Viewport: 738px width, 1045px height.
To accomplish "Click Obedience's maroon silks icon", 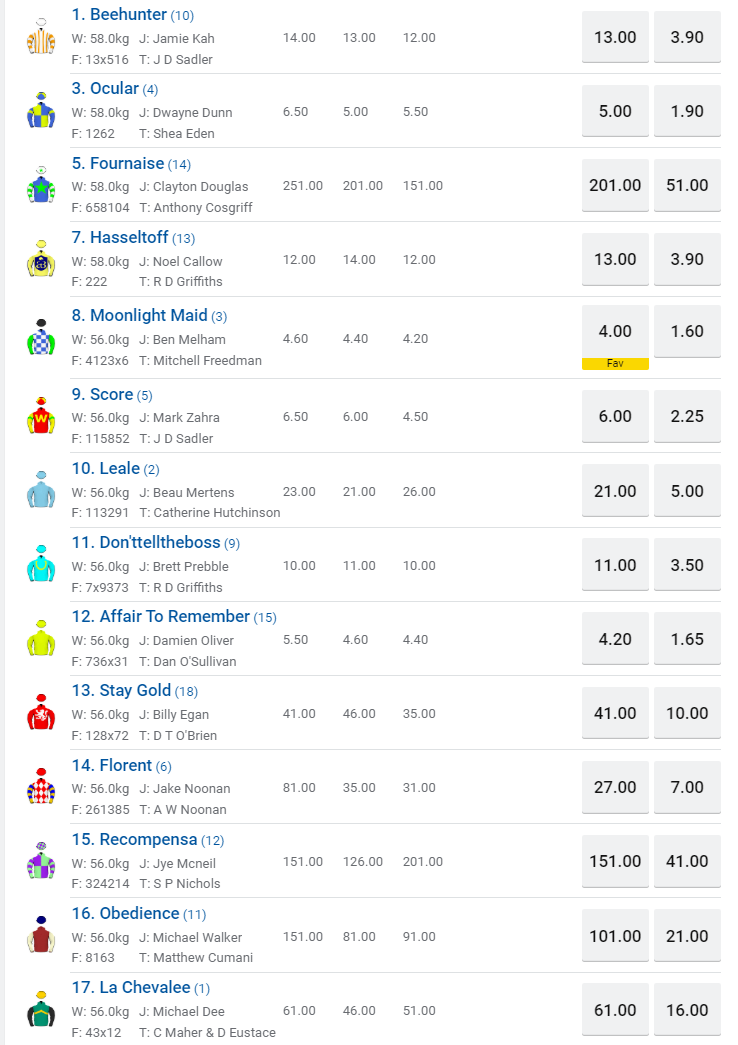I will (41, 935).
